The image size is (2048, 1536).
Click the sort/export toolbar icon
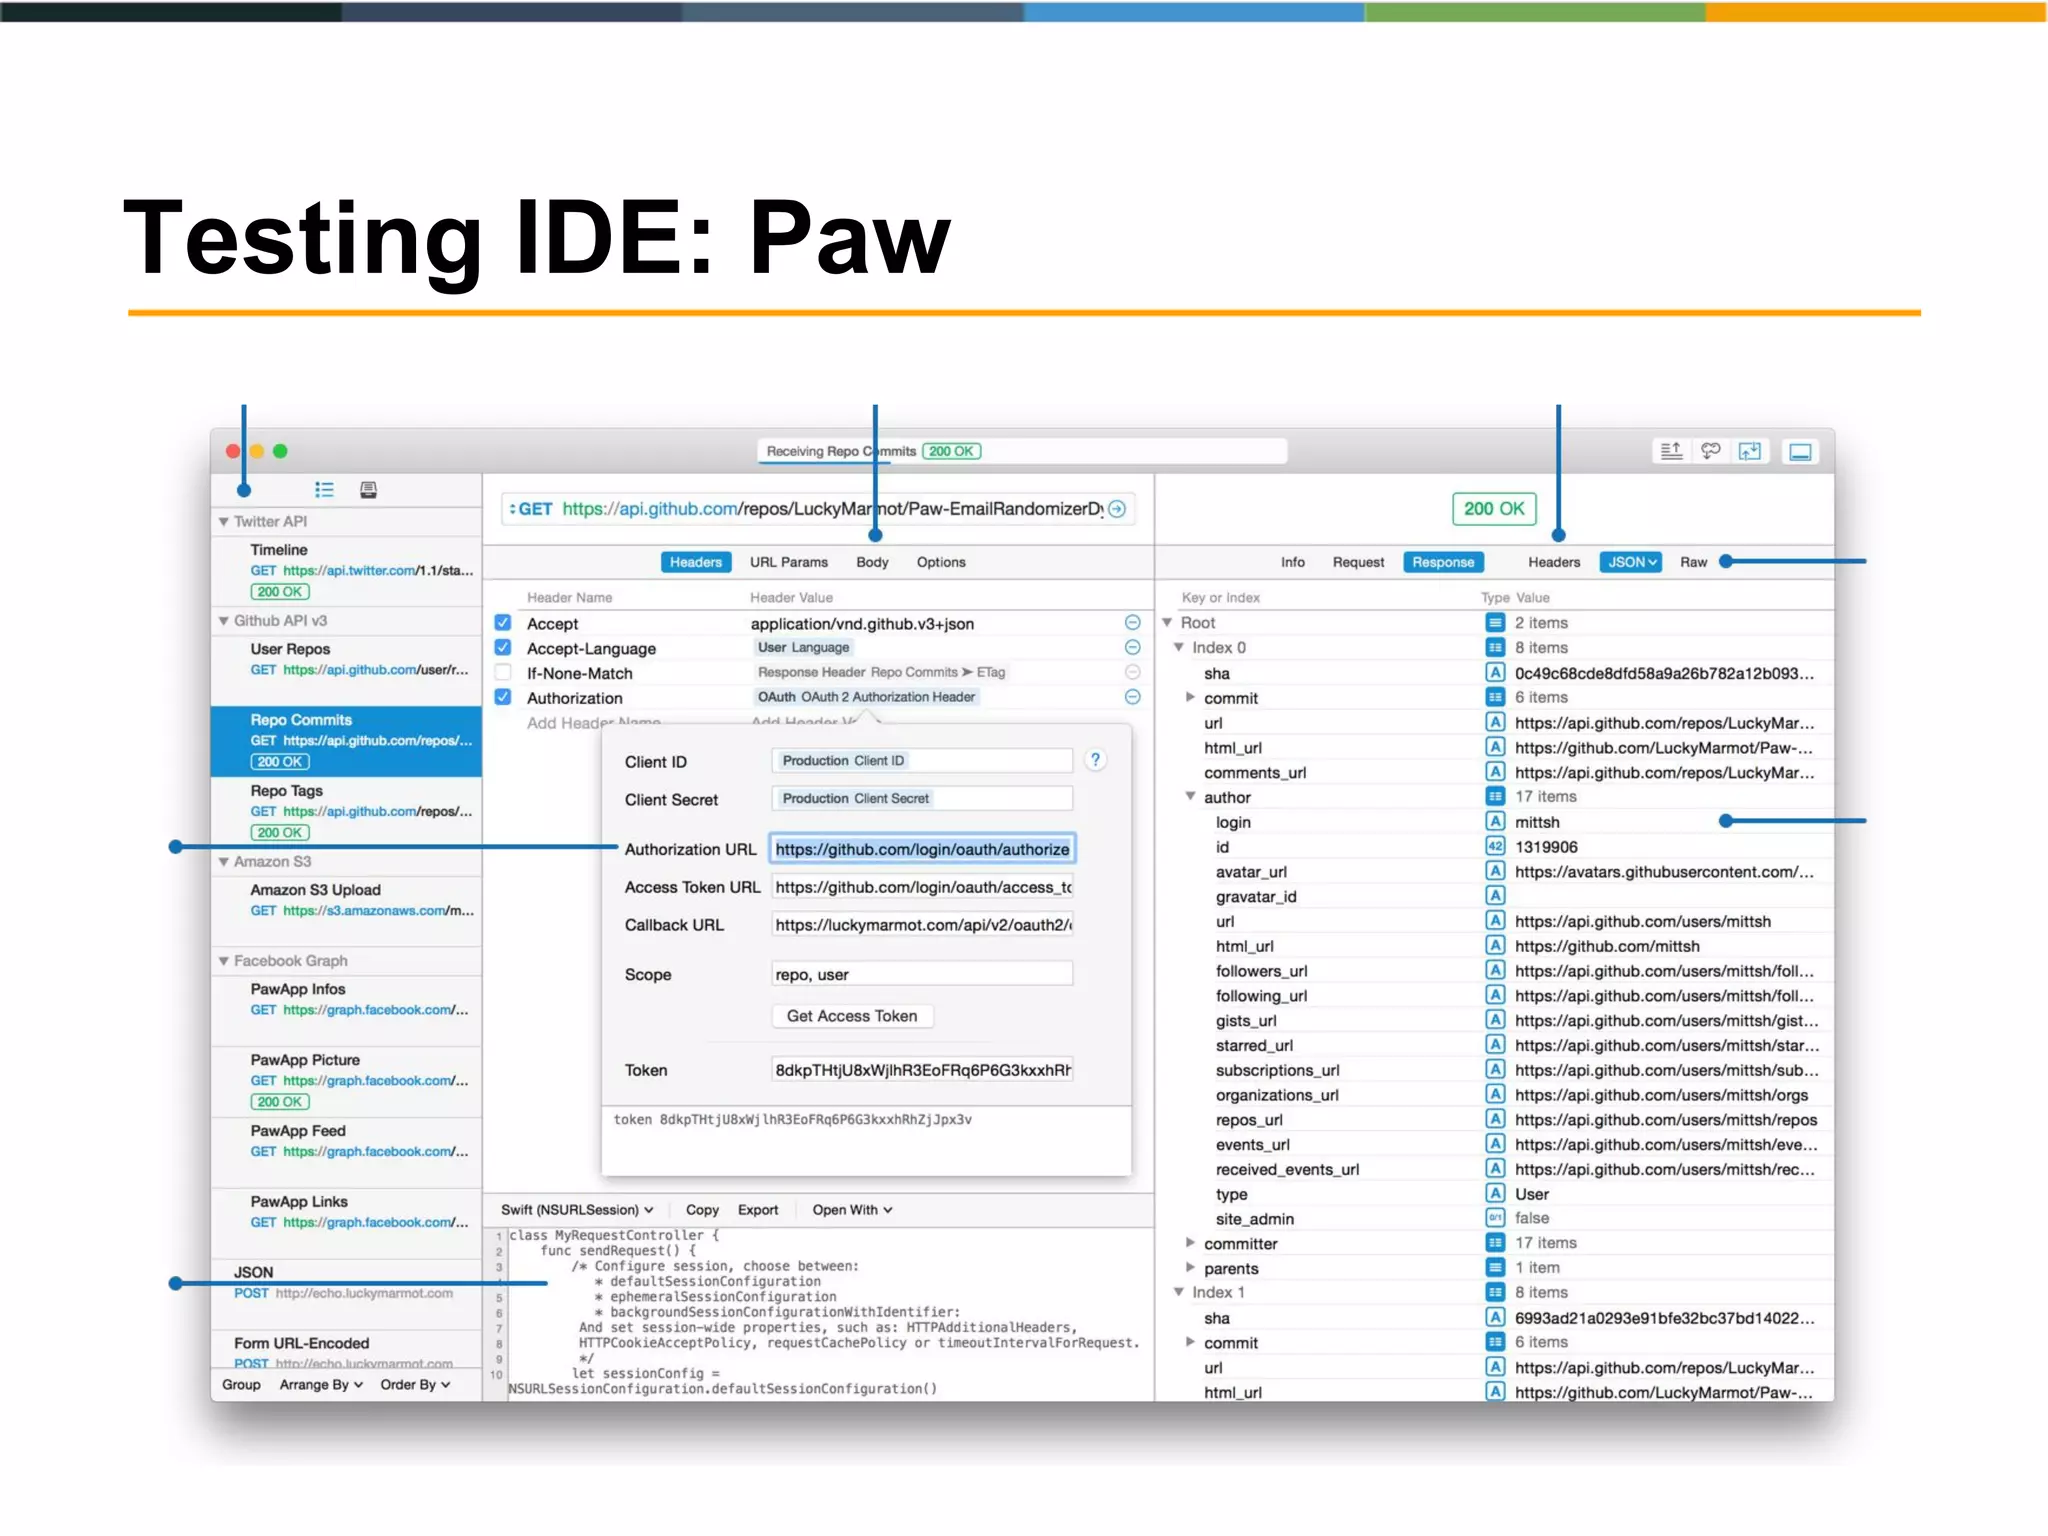(1671, 451)
